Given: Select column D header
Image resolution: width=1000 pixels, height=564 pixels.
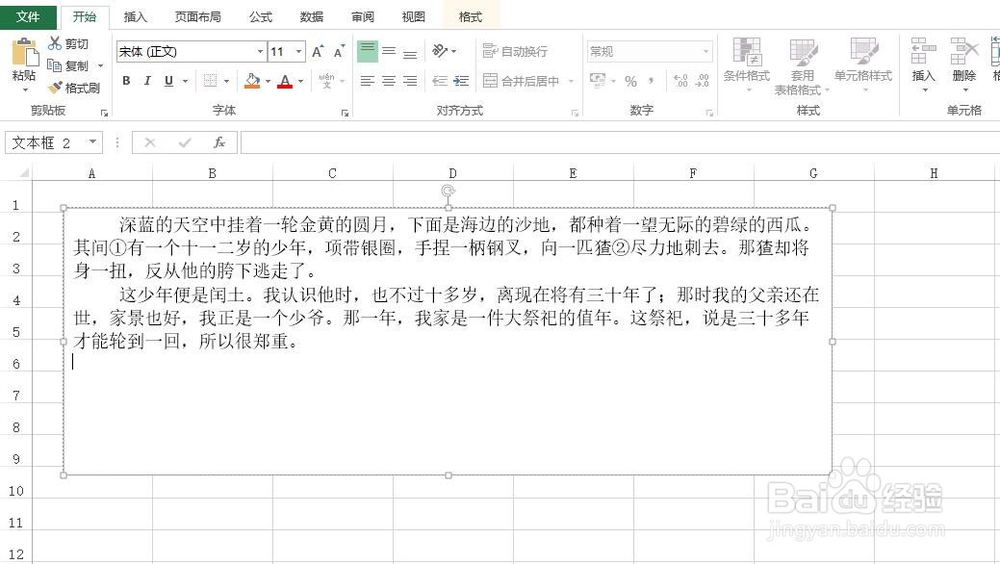Looking at the screenshot, I should tap(453, 173).
